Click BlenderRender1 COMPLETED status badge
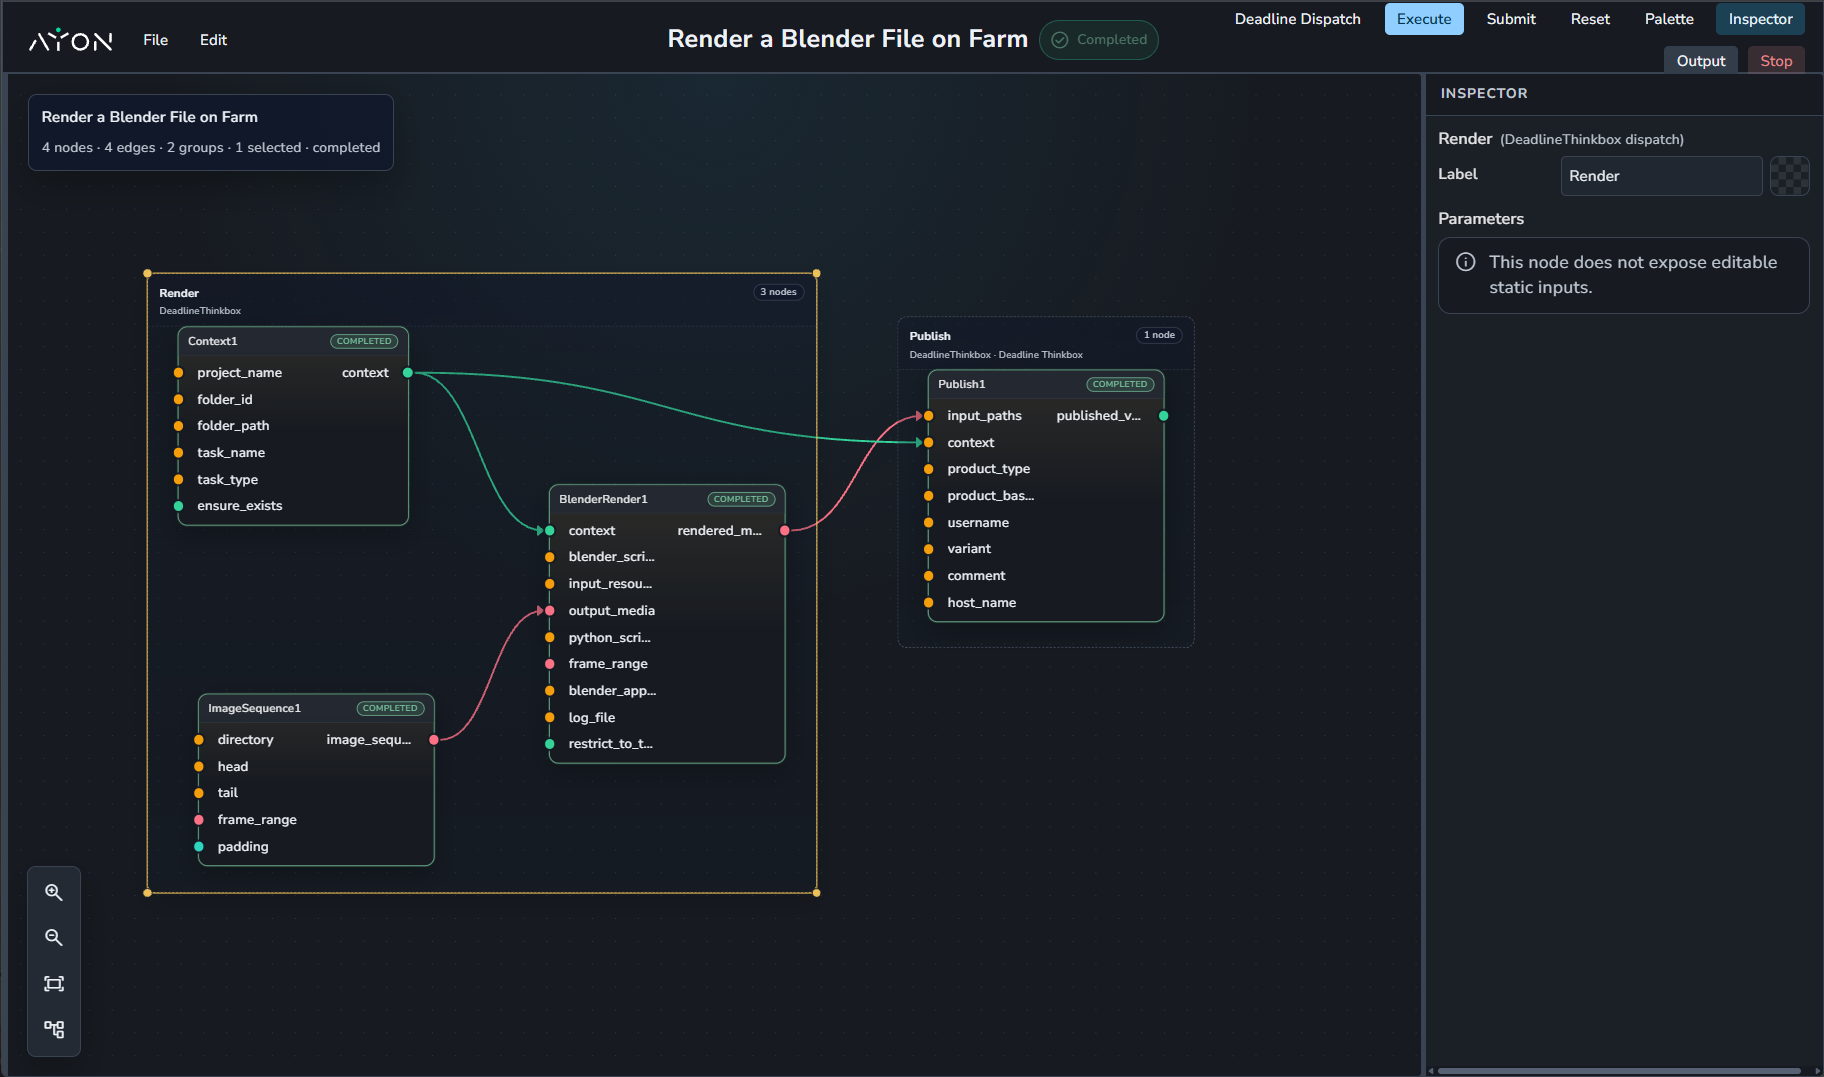This screenshot has width=1824, height=1077. coord(741,499)
